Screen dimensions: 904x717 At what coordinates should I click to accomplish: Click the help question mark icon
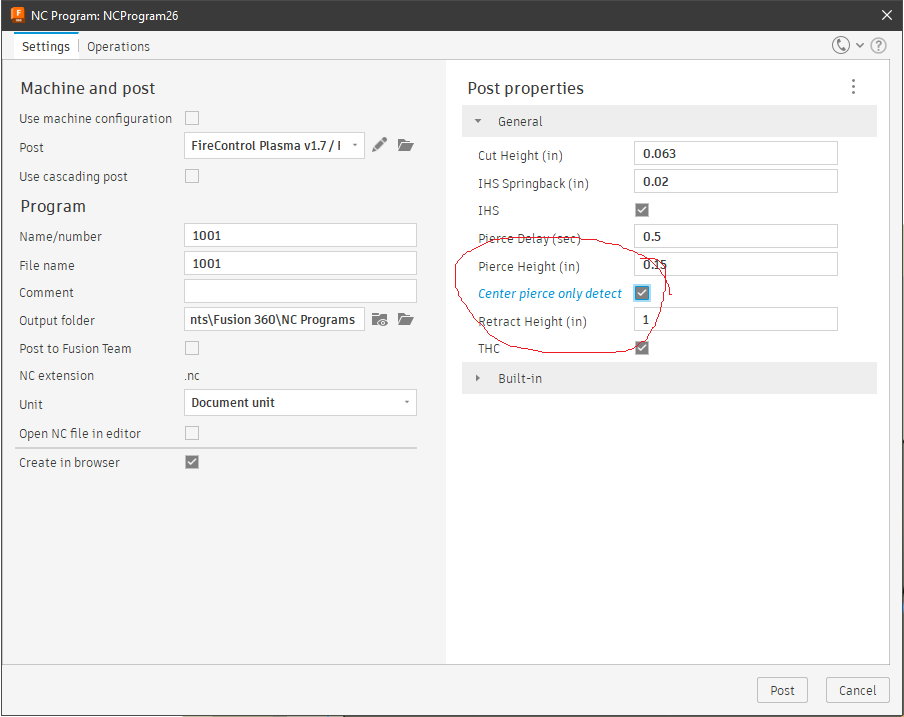click(878, 46)
